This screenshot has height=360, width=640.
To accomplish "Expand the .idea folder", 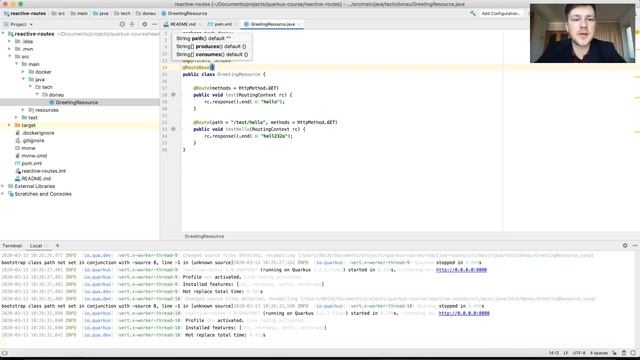I will click(10, 41).
